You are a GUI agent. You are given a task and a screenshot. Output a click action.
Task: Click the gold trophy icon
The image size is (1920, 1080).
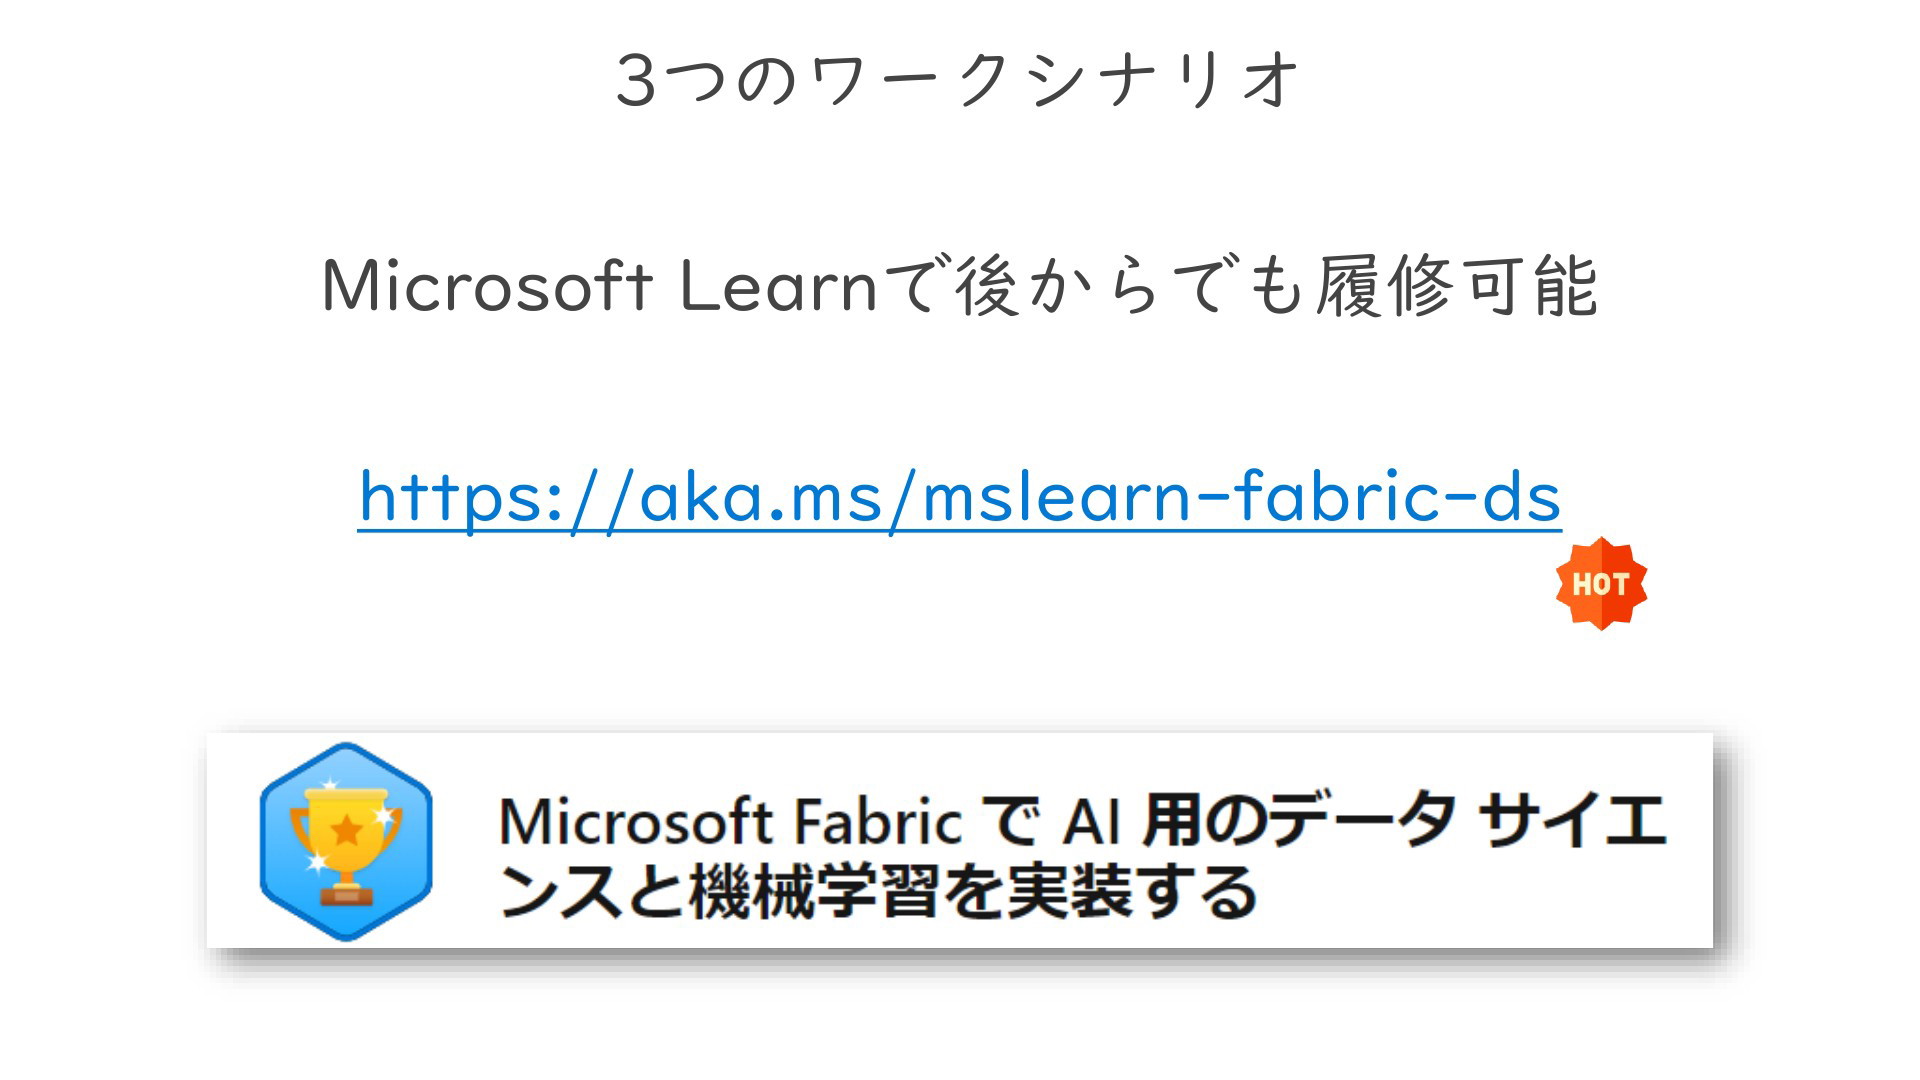point(346,844)
